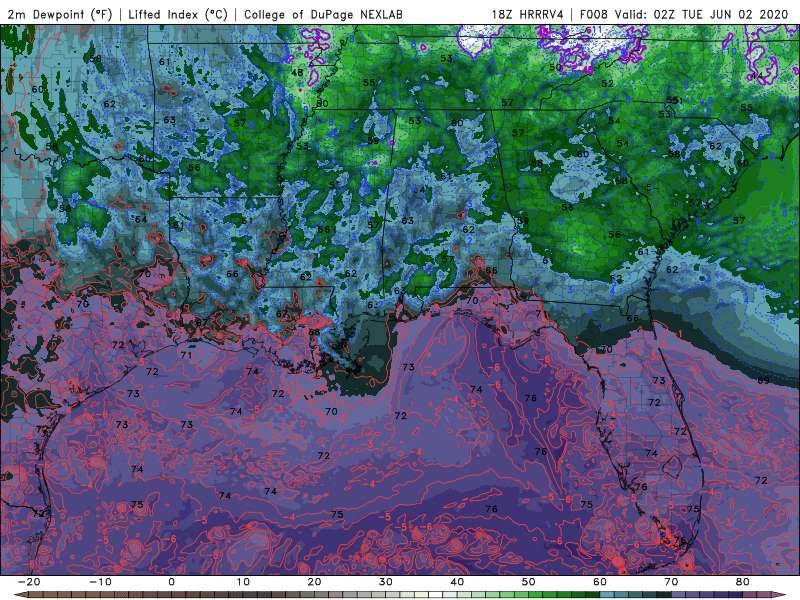Click the '18Z HRRRV4' model run label
800x600 pixels.
527,14
